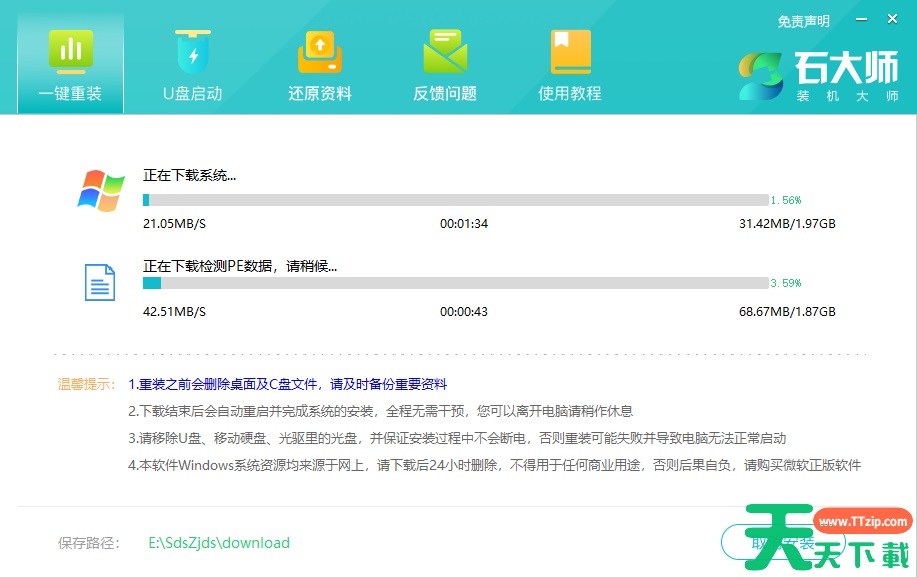This screenshot has height=577, width=917.
Task: Click the 石大师 green S logo
Action: click(762, 77)
